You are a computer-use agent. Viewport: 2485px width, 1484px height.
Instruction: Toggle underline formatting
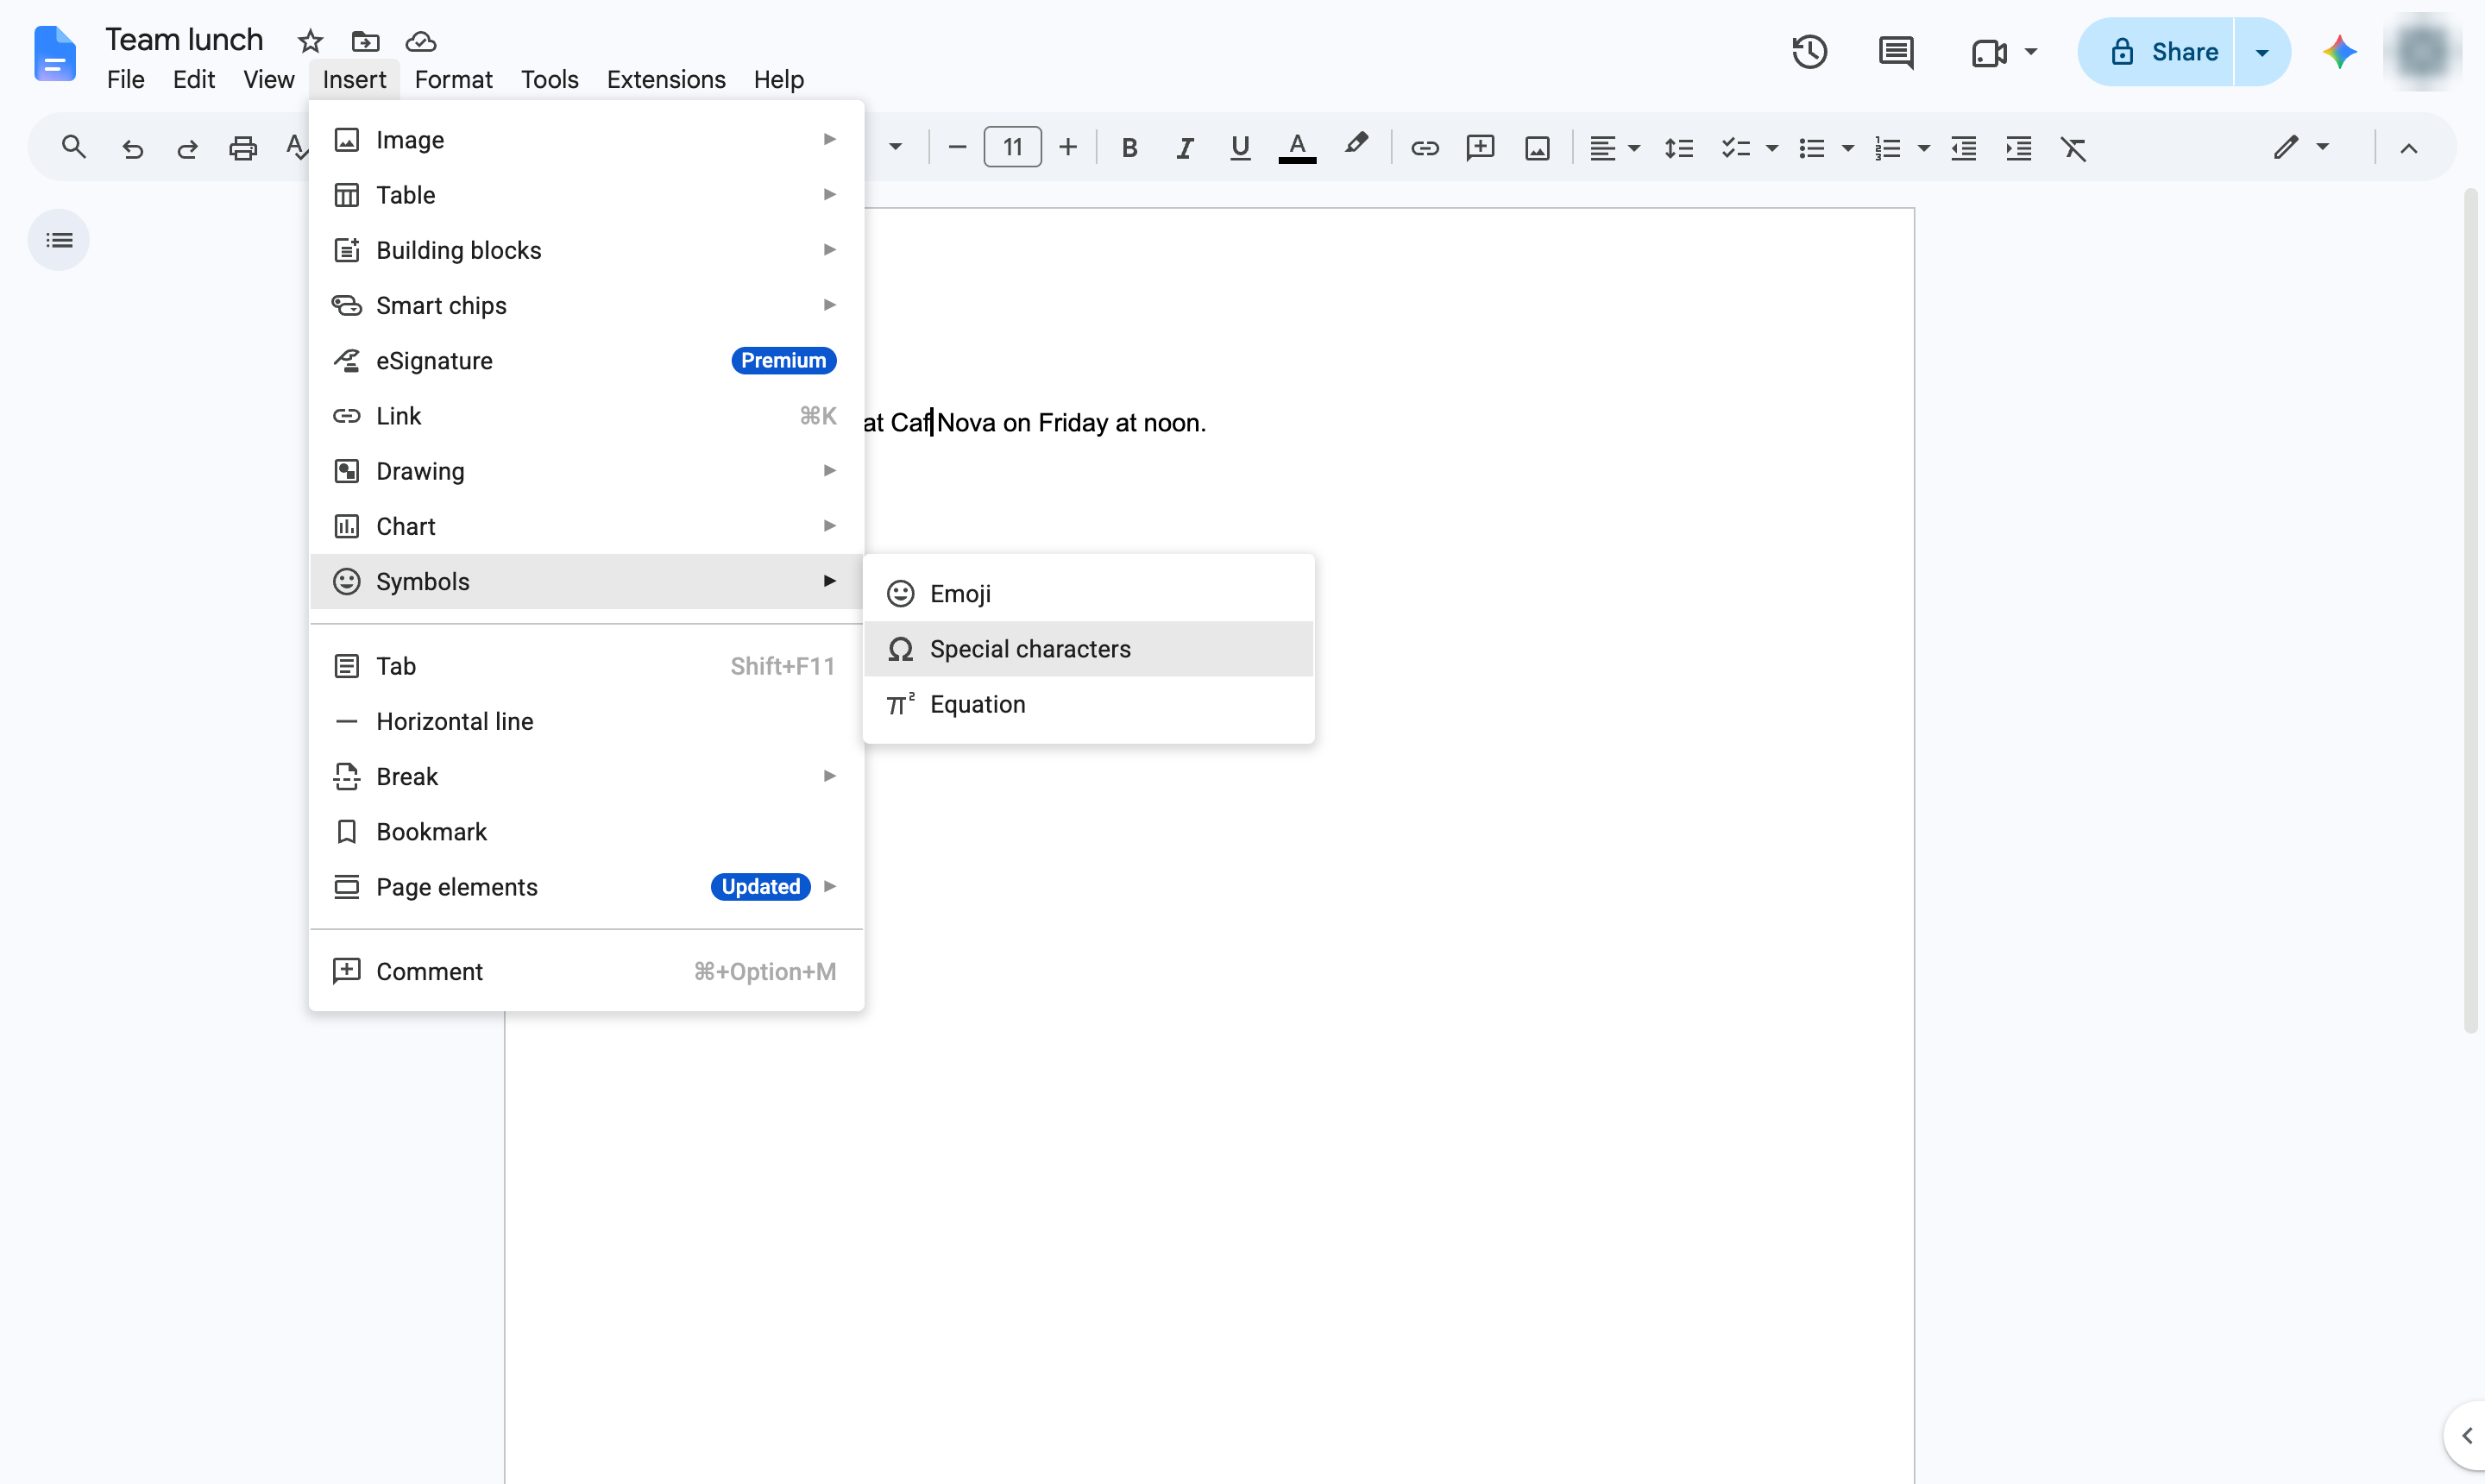(x=1240, y=148)
